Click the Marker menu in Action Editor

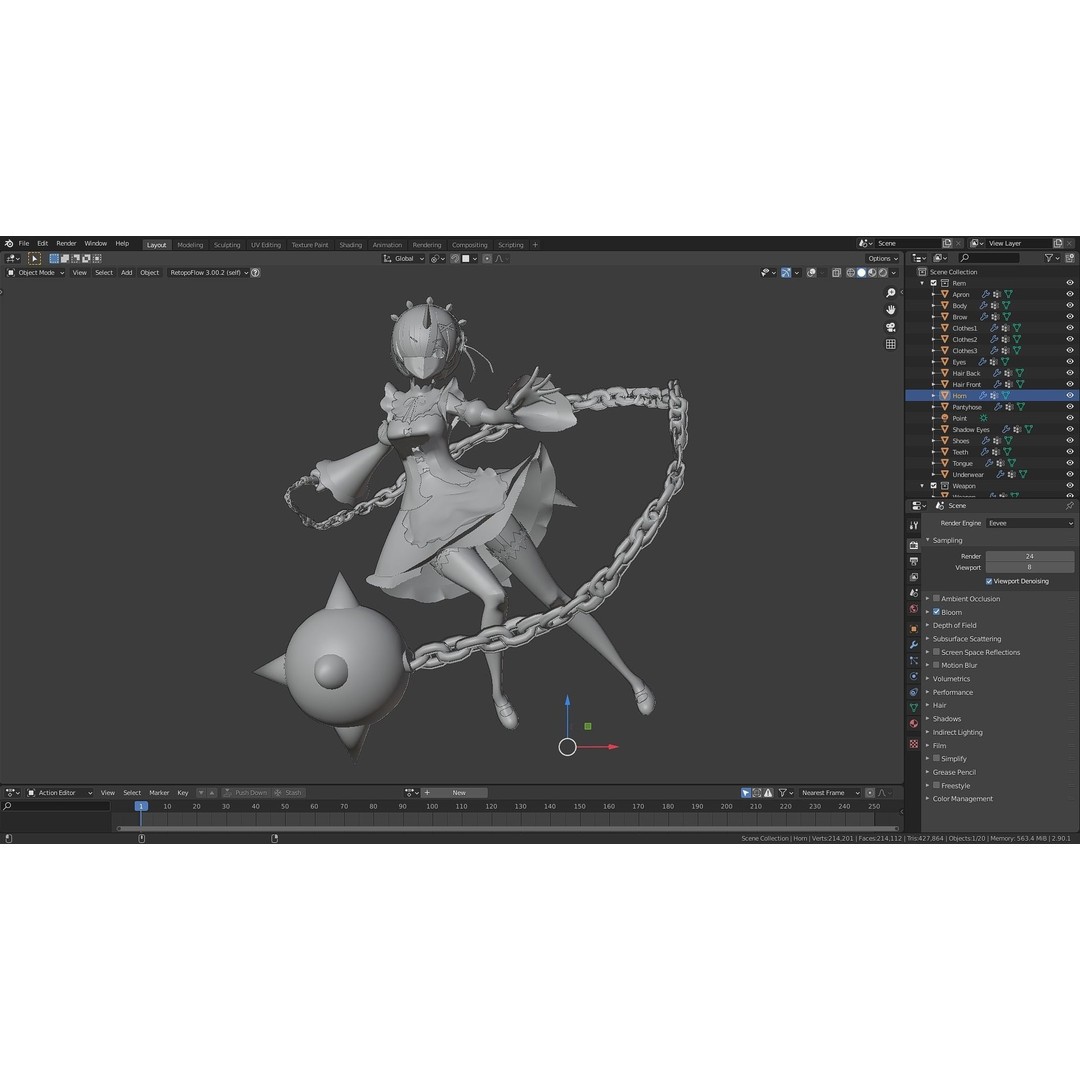[159, 793]
